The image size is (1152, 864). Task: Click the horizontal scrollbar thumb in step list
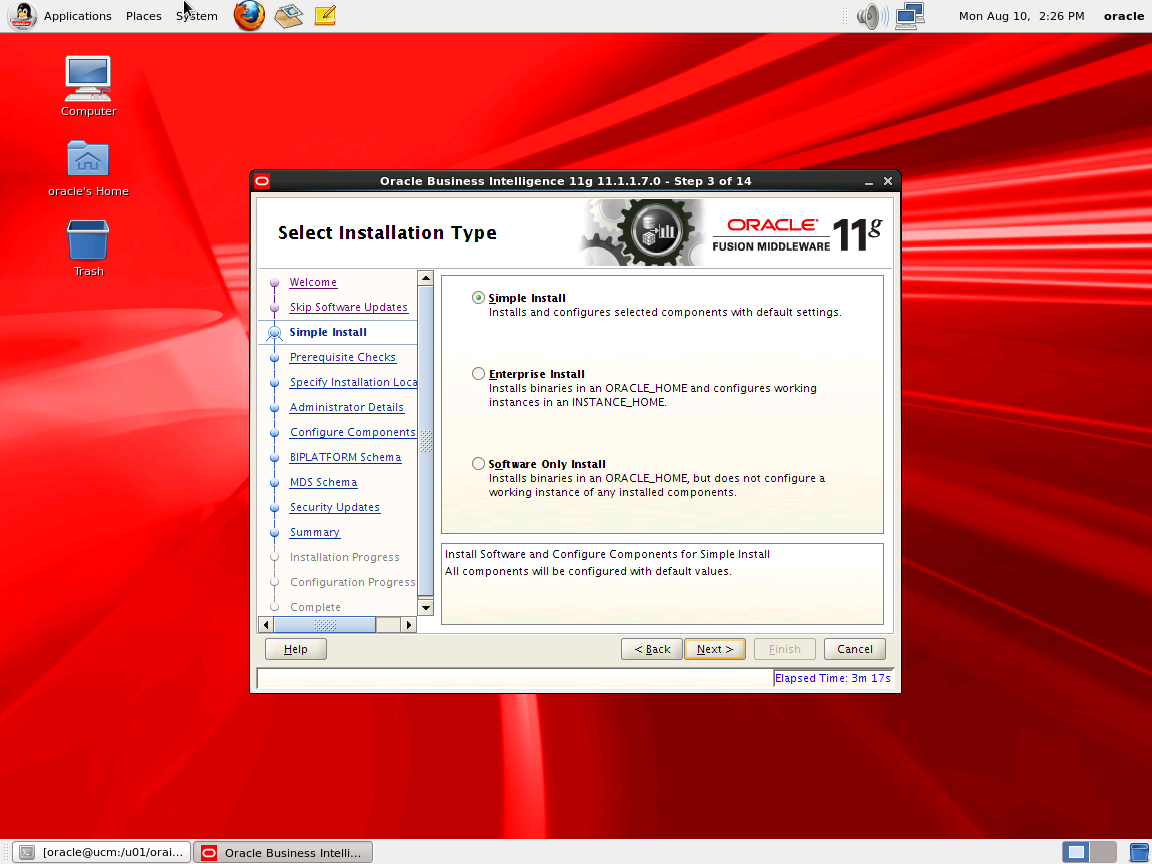325,624
